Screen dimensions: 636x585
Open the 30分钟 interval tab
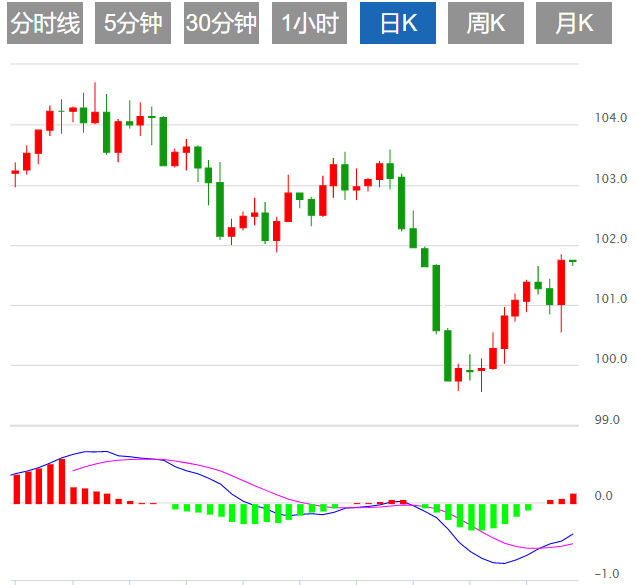coord(221,23)
